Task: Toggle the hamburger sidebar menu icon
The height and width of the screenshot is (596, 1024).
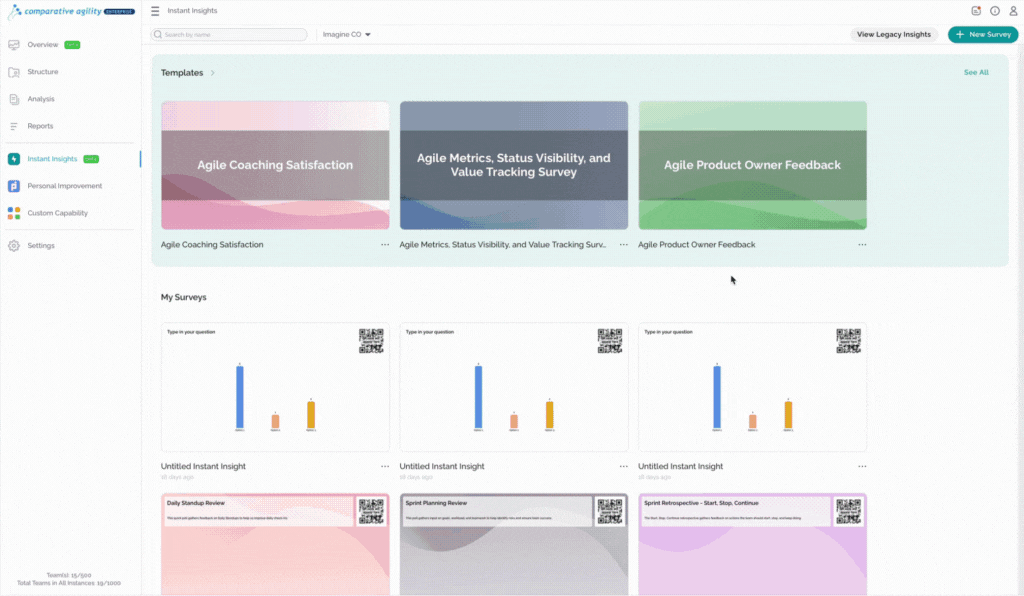Action: [155, 11]
